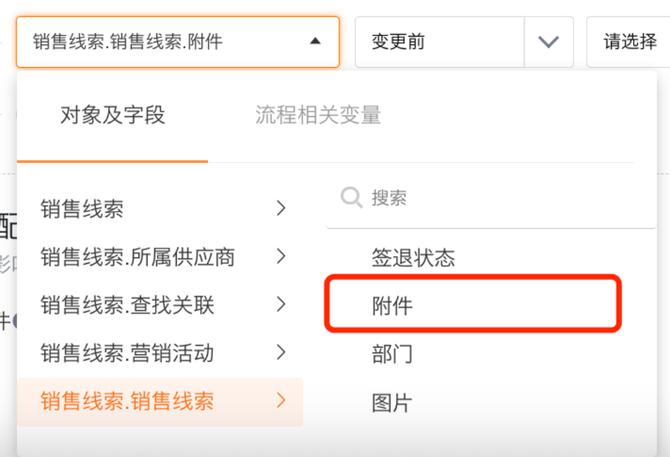Choose the 部门 field option

[x=392, y=354]
